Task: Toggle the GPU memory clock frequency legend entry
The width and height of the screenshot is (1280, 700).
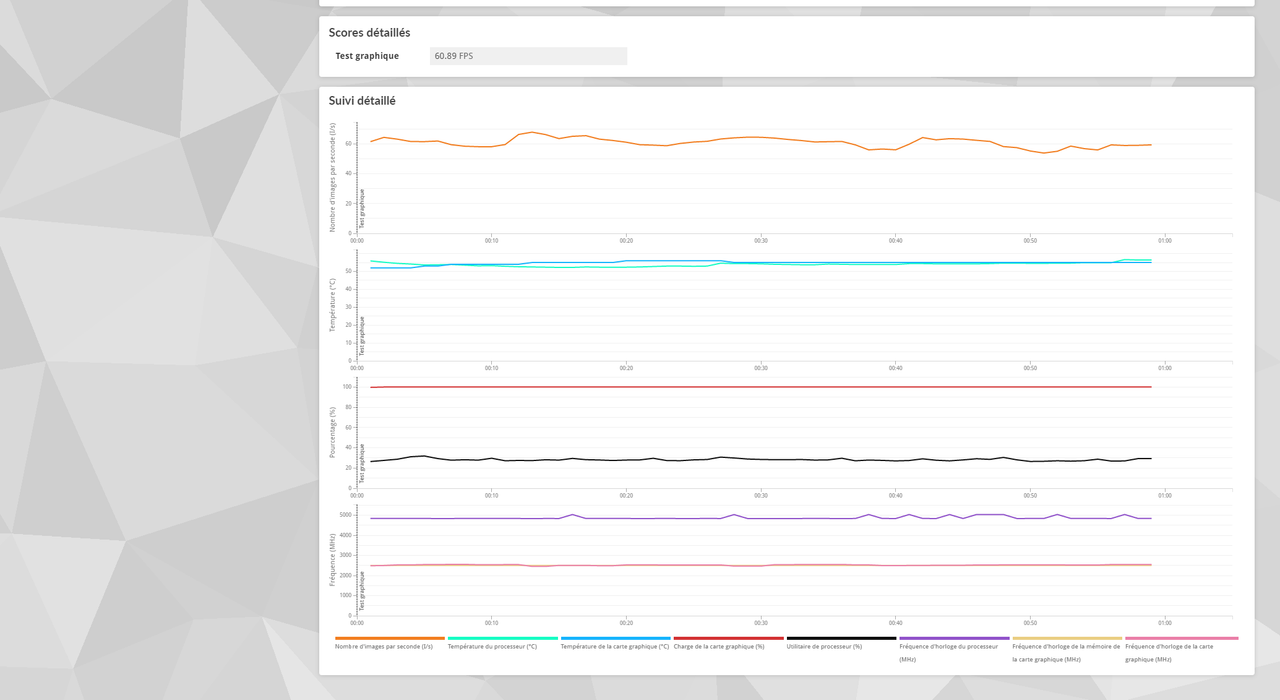Action: 1067,649
